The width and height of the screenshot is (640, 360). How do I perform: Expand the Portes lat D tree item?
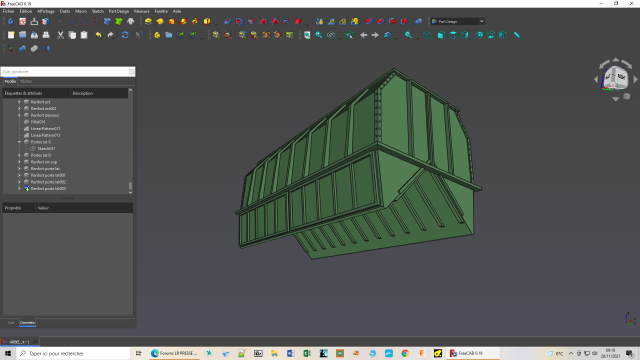pyautogui.click(x=19, y=156)
